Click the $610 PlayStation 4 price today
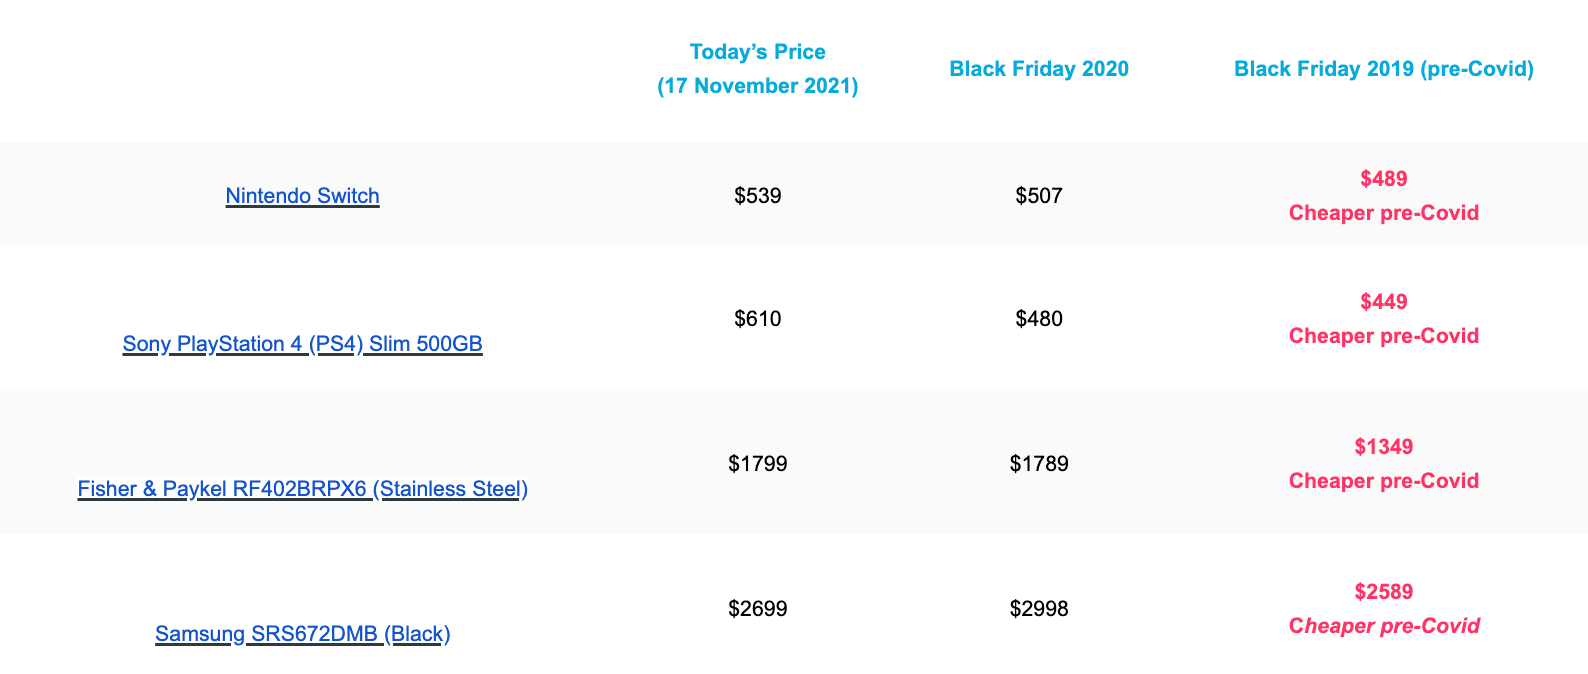Screen dimensions: 1588x674 coord(757,319)
